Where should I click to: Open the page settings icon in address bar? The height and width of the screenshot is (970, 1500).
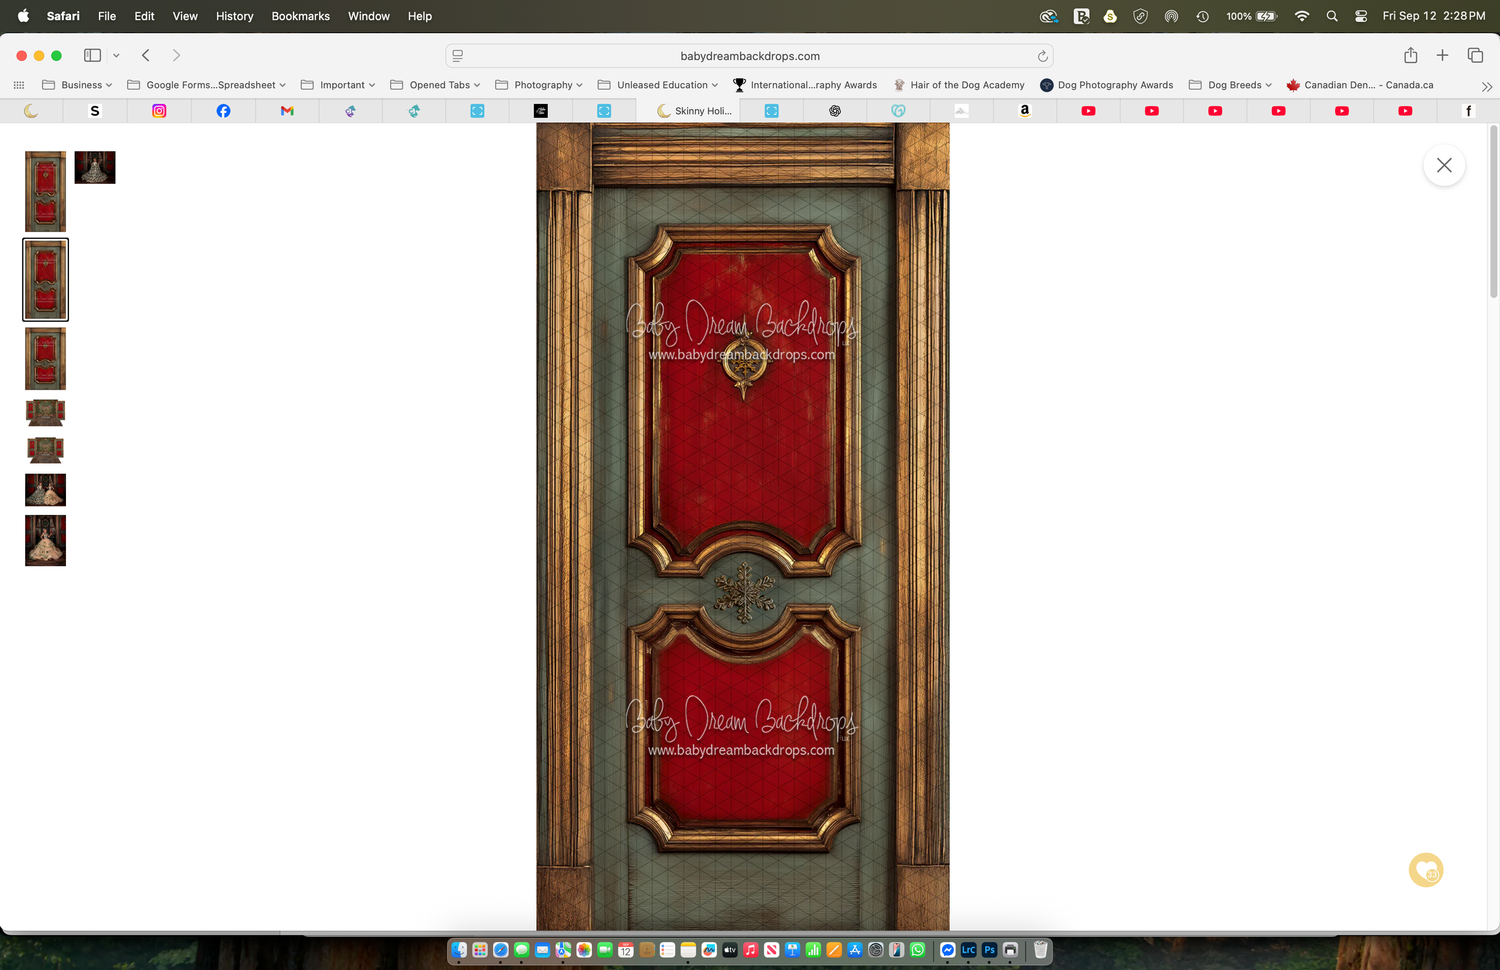coord(458,56)
